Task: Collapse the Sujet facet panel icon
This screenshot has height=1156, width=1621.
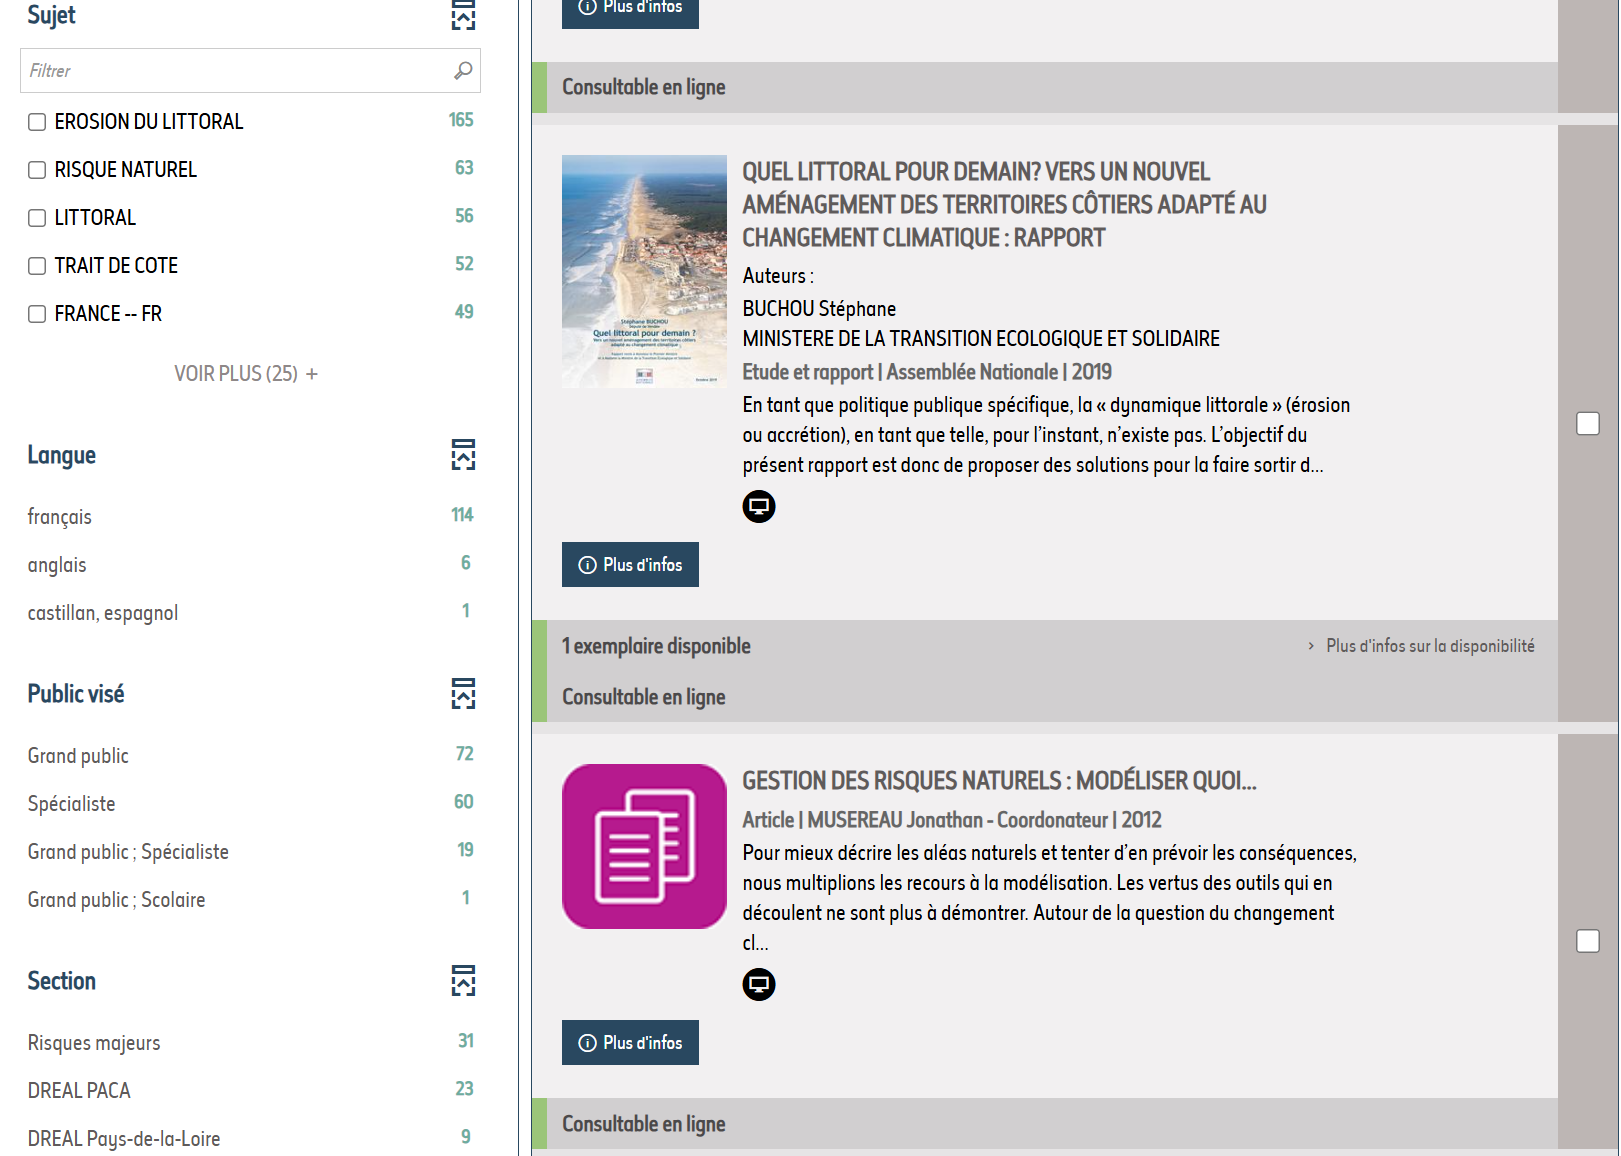Action: [463, 15]
